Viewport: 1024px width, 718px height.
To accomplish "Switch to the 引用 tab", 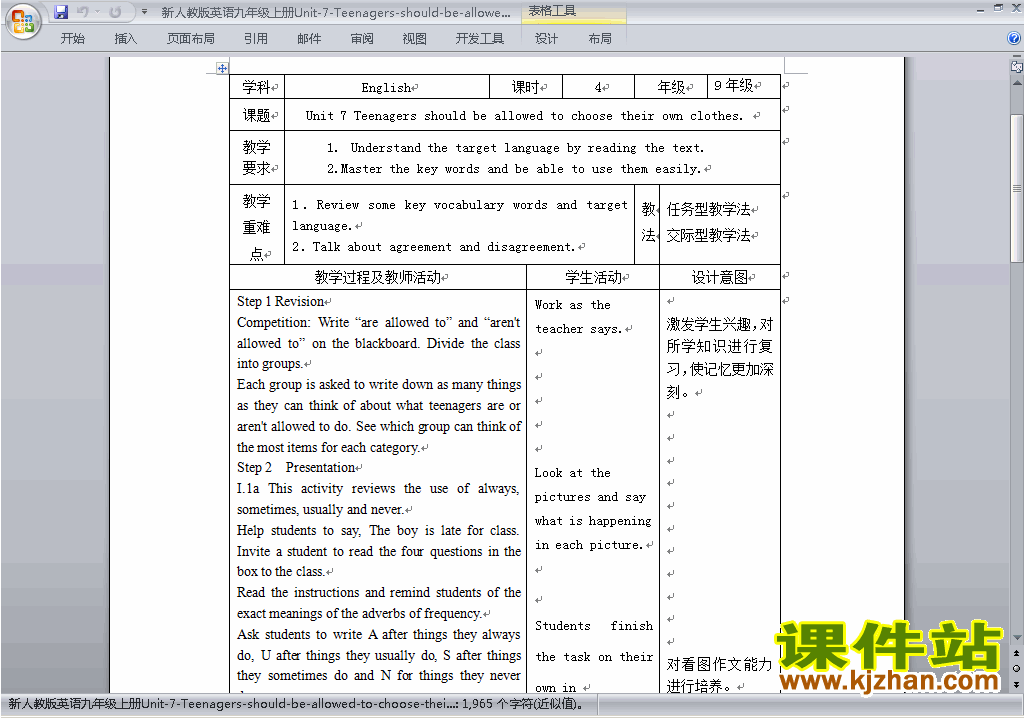I will click(x=255, y=39).
